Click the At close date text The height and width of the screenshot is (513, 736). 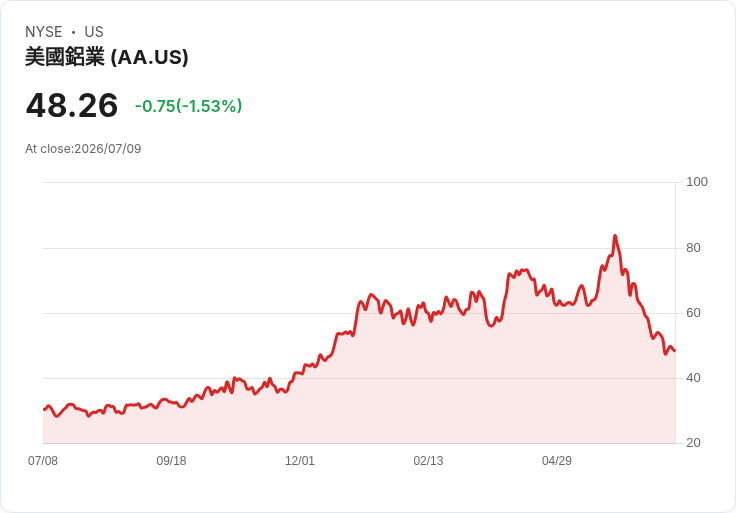coord(83,149)
